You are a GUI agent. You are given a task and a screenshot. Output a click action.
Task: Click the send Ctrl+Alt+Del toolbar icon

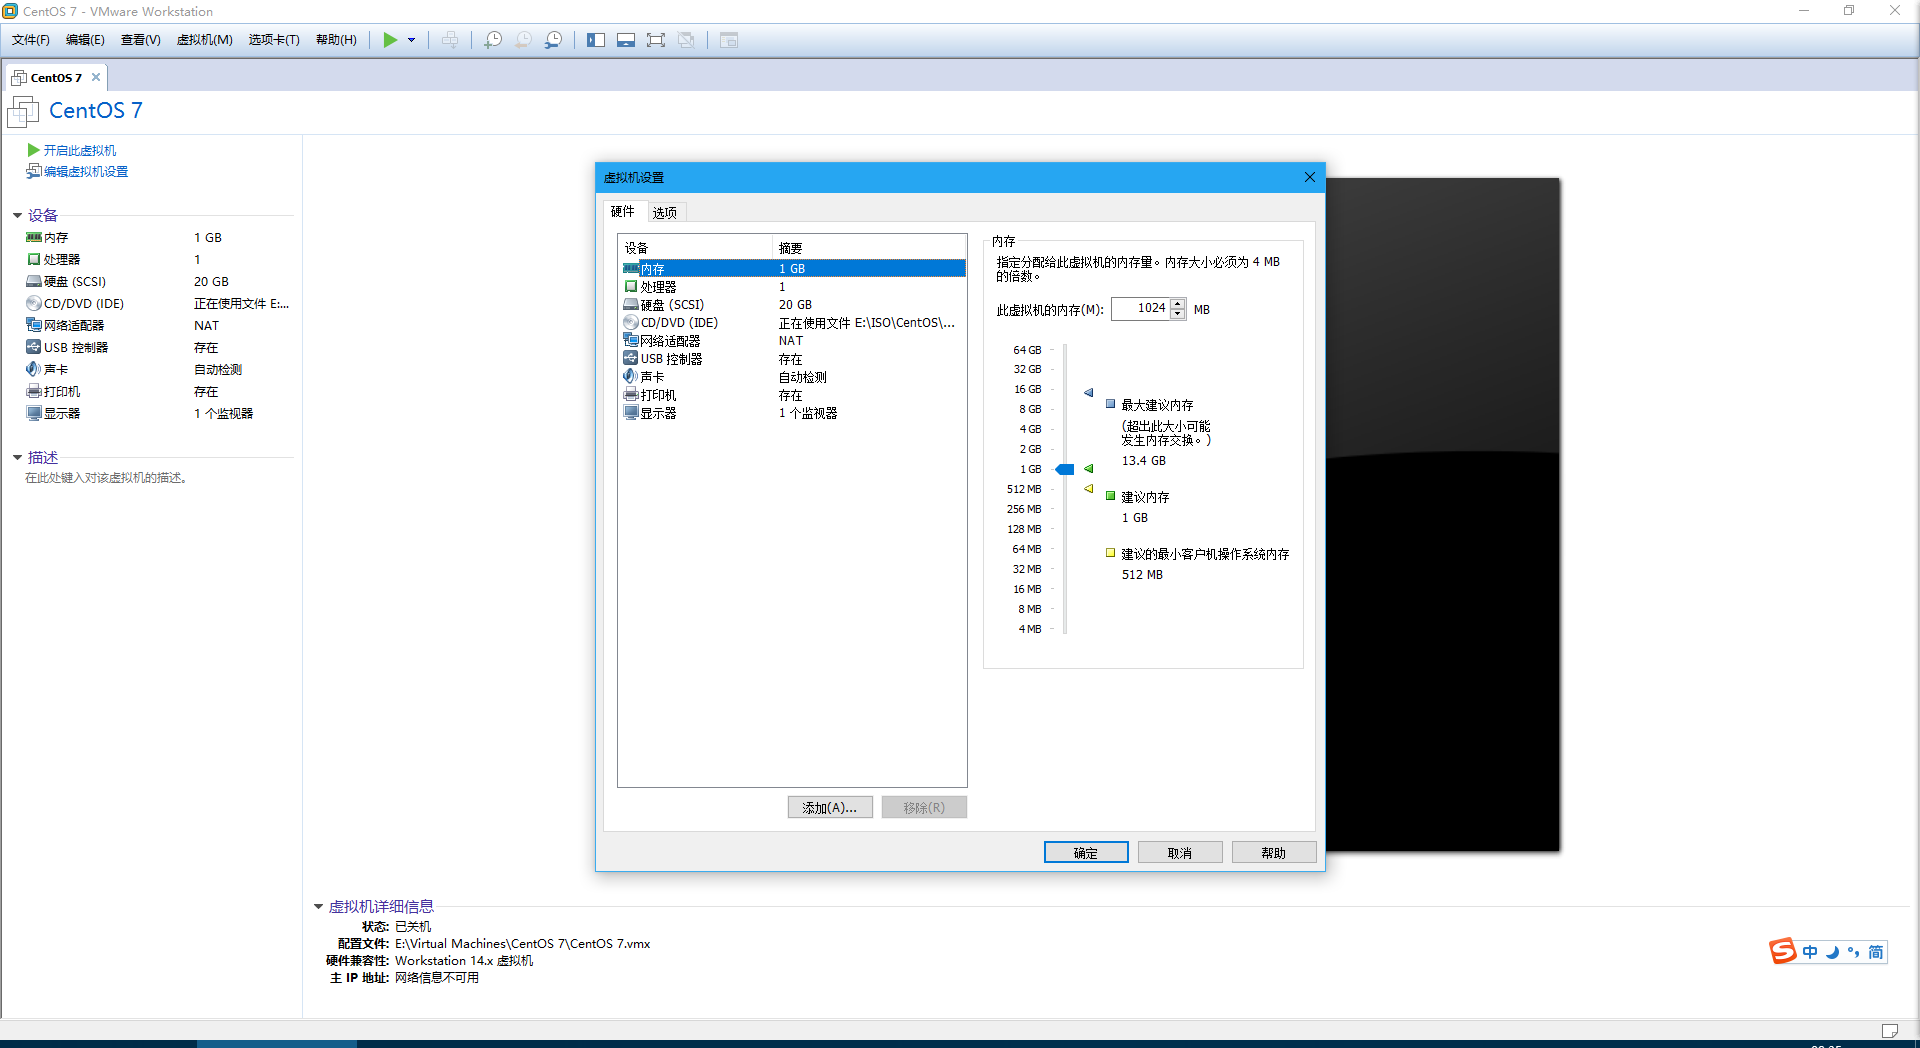click(x=450, y=40)
